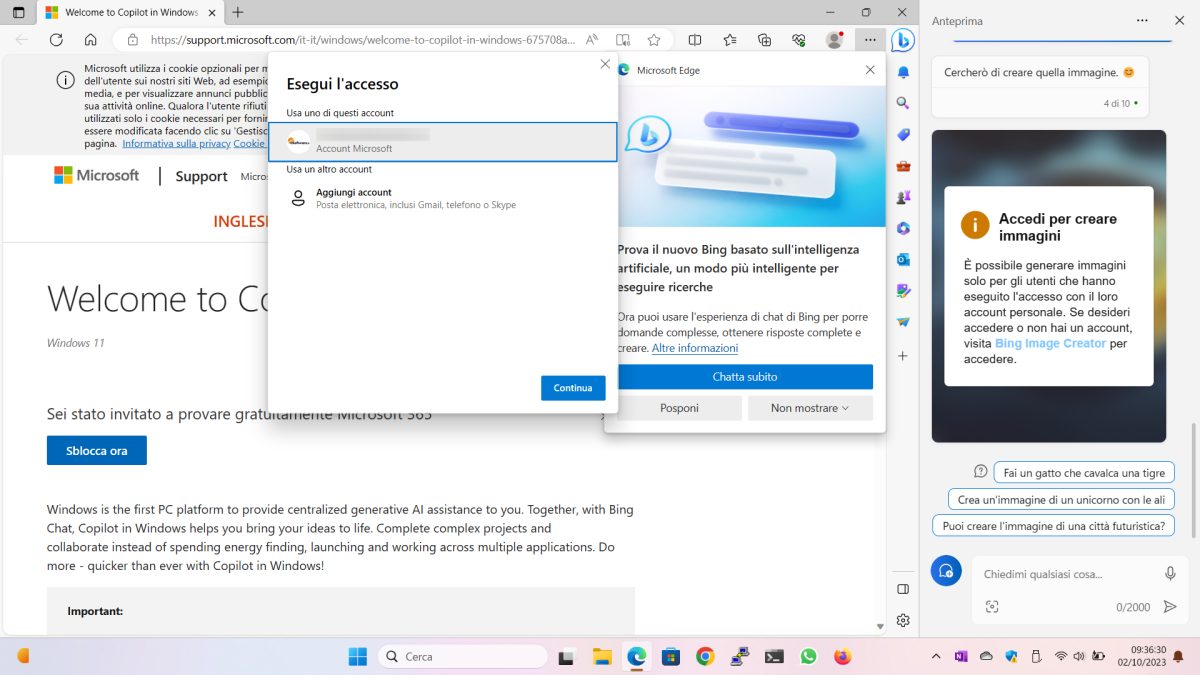
Task: Start a new topic with the blue button
Action: pos(946,571)
